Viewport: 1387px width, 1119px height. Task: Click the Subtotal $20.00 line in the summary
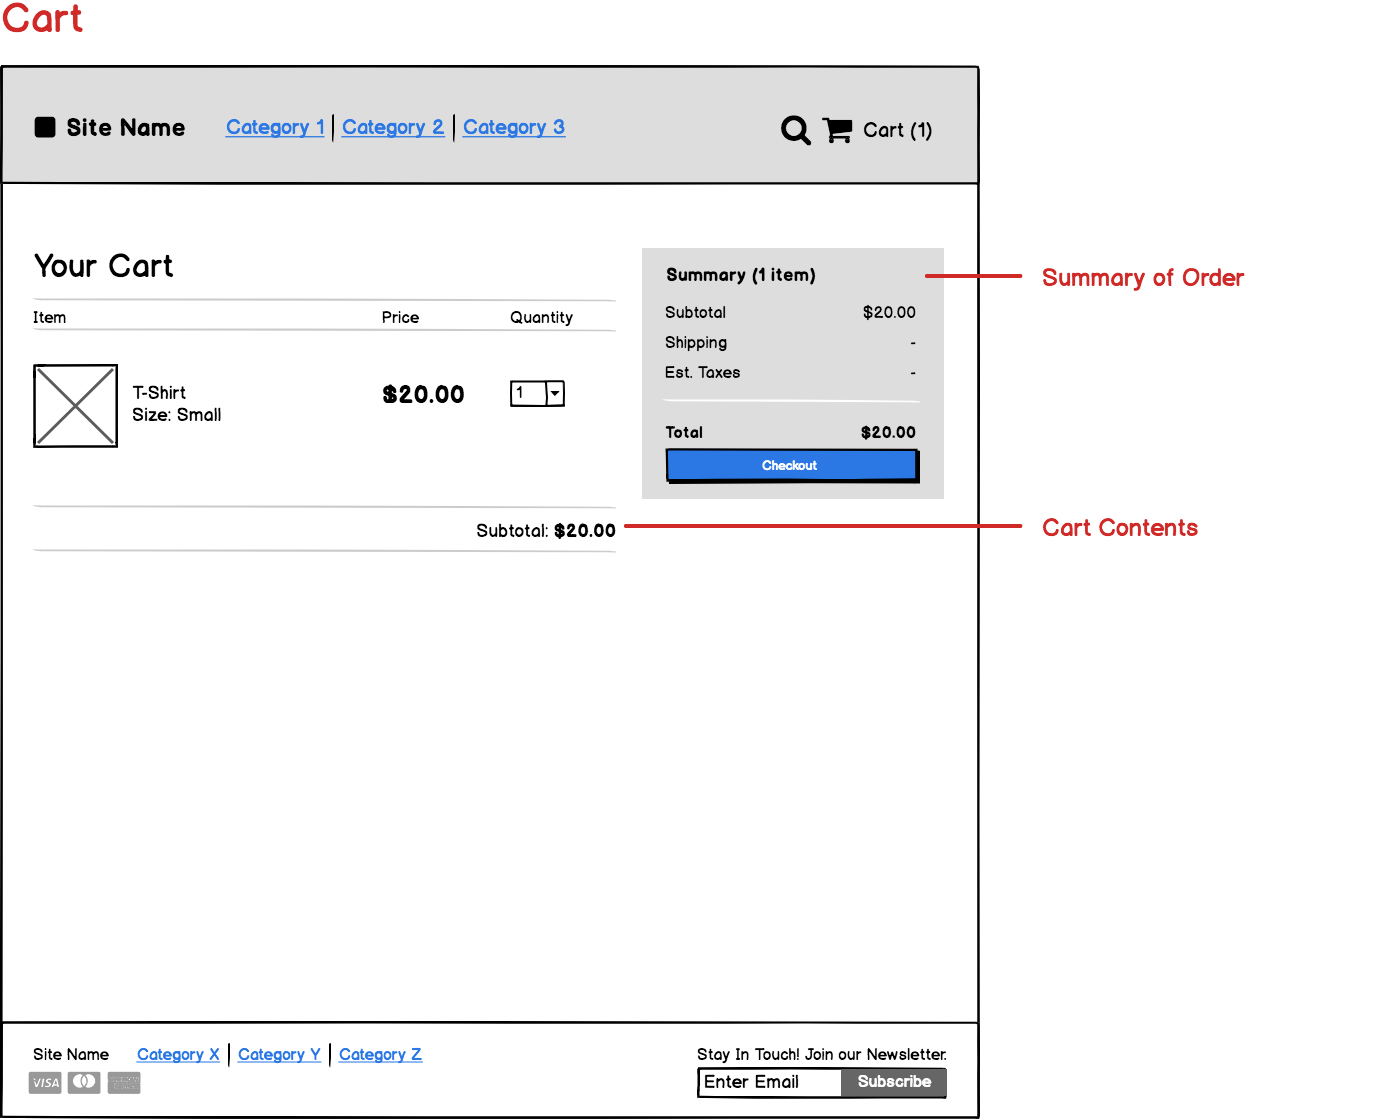point(790,312)
